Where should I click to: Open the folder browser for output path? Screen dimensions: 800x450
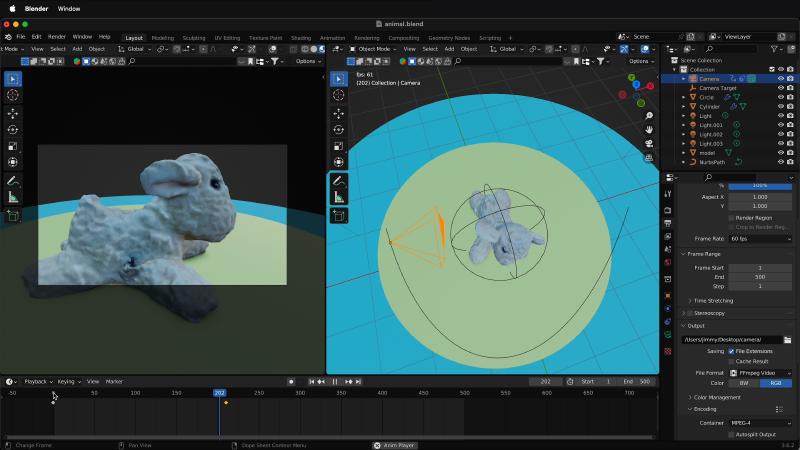tap(787, 340)
